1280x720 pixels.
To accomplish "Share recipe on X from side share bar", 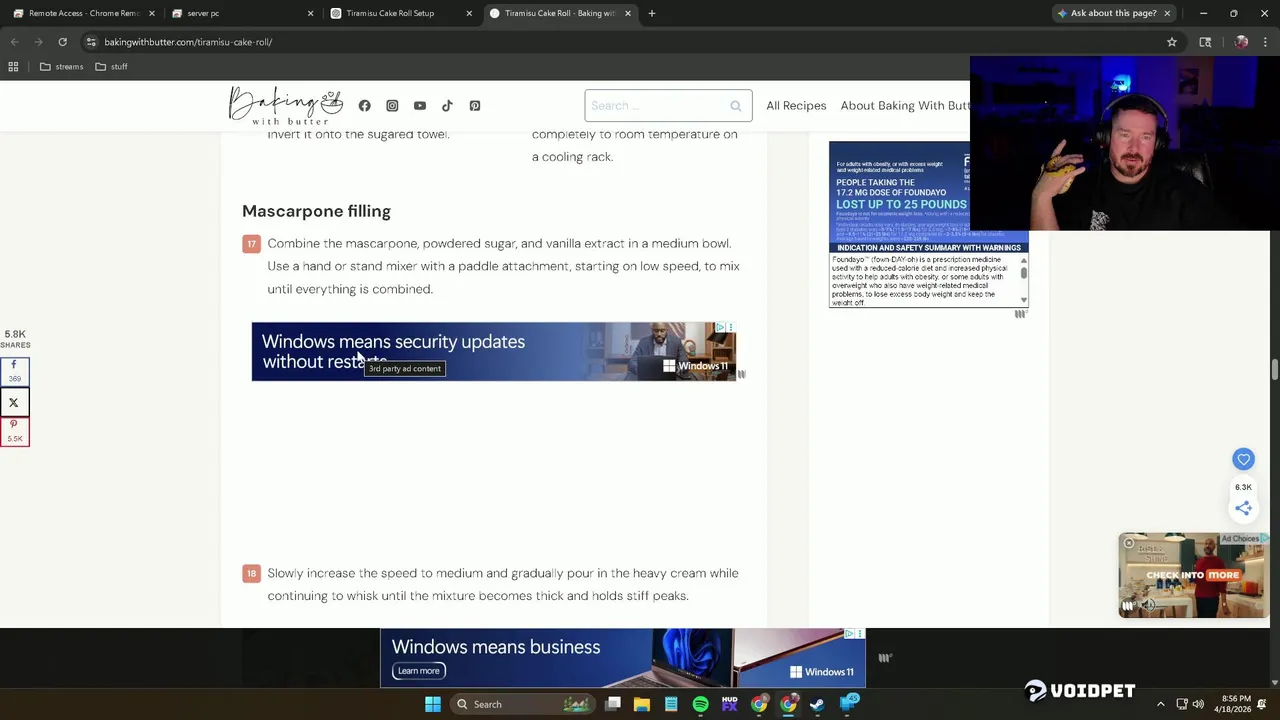I will tap(14, 402).
